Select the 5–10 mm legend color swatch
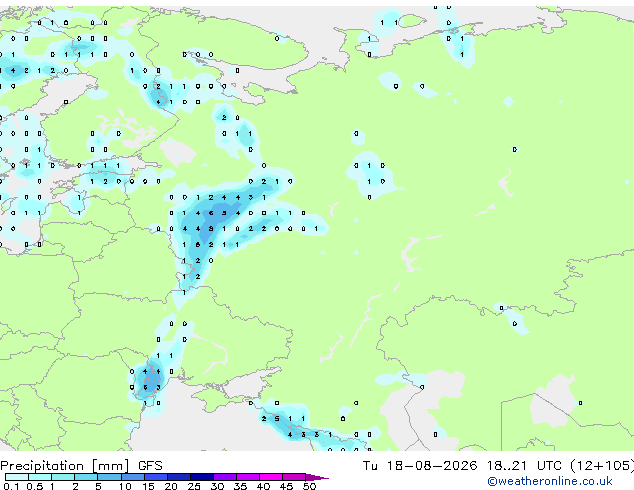The height and width of the screenshot is (490, 634). tap(110, 477)
